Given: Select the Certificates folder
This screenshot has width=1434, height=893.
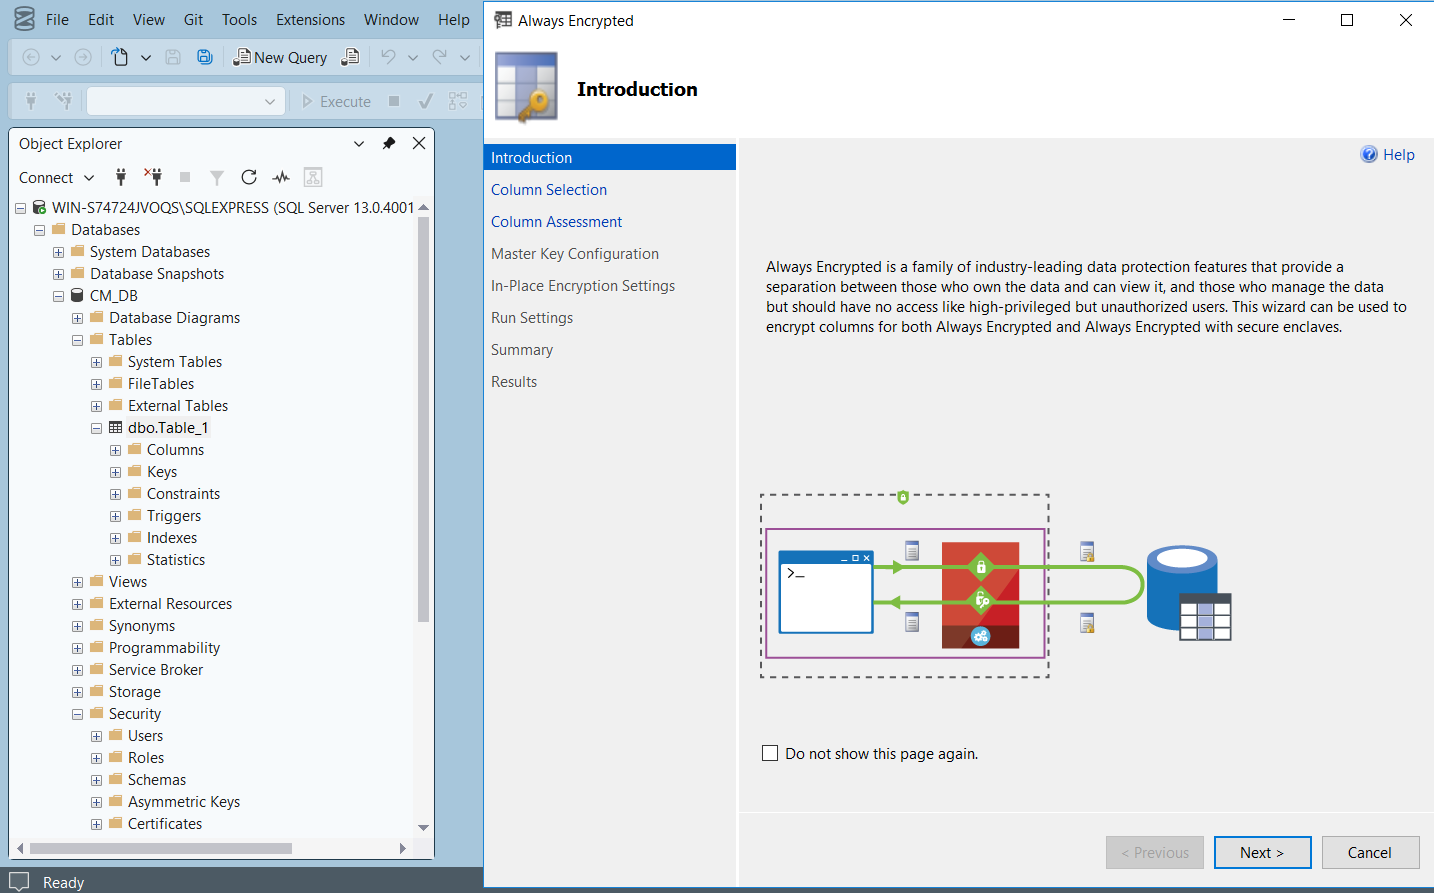Looking at the screenshot, I should pos(165,824).
